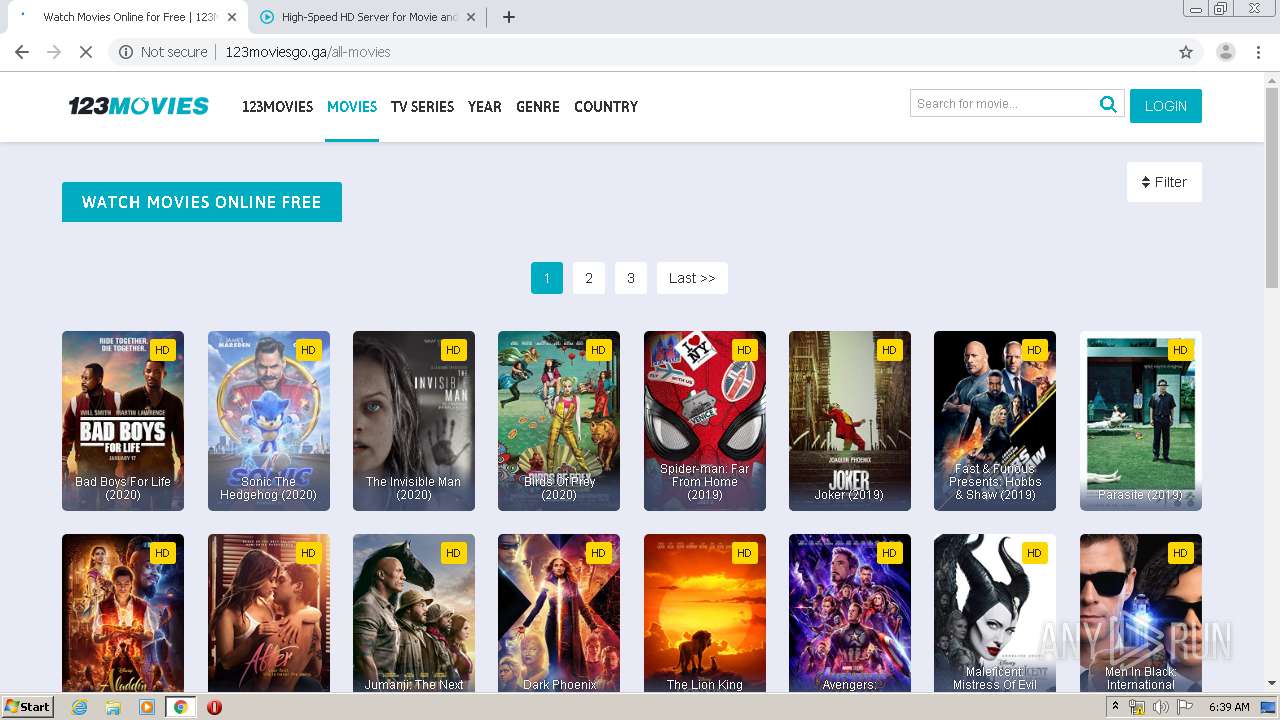Open the Birds Of Prey poster
This screenshot has width=1280, height=720.
559,421
